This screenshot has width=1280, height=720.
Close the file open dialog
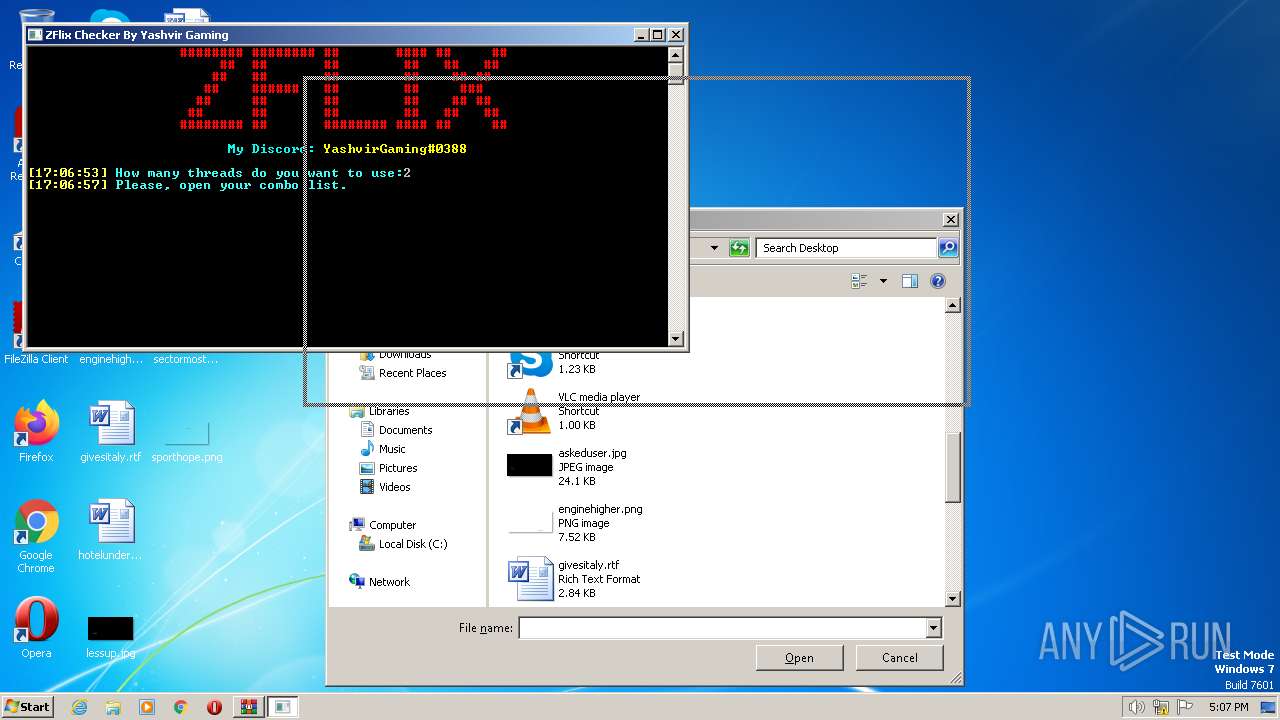pyautogui.click(x=950, y=219)
